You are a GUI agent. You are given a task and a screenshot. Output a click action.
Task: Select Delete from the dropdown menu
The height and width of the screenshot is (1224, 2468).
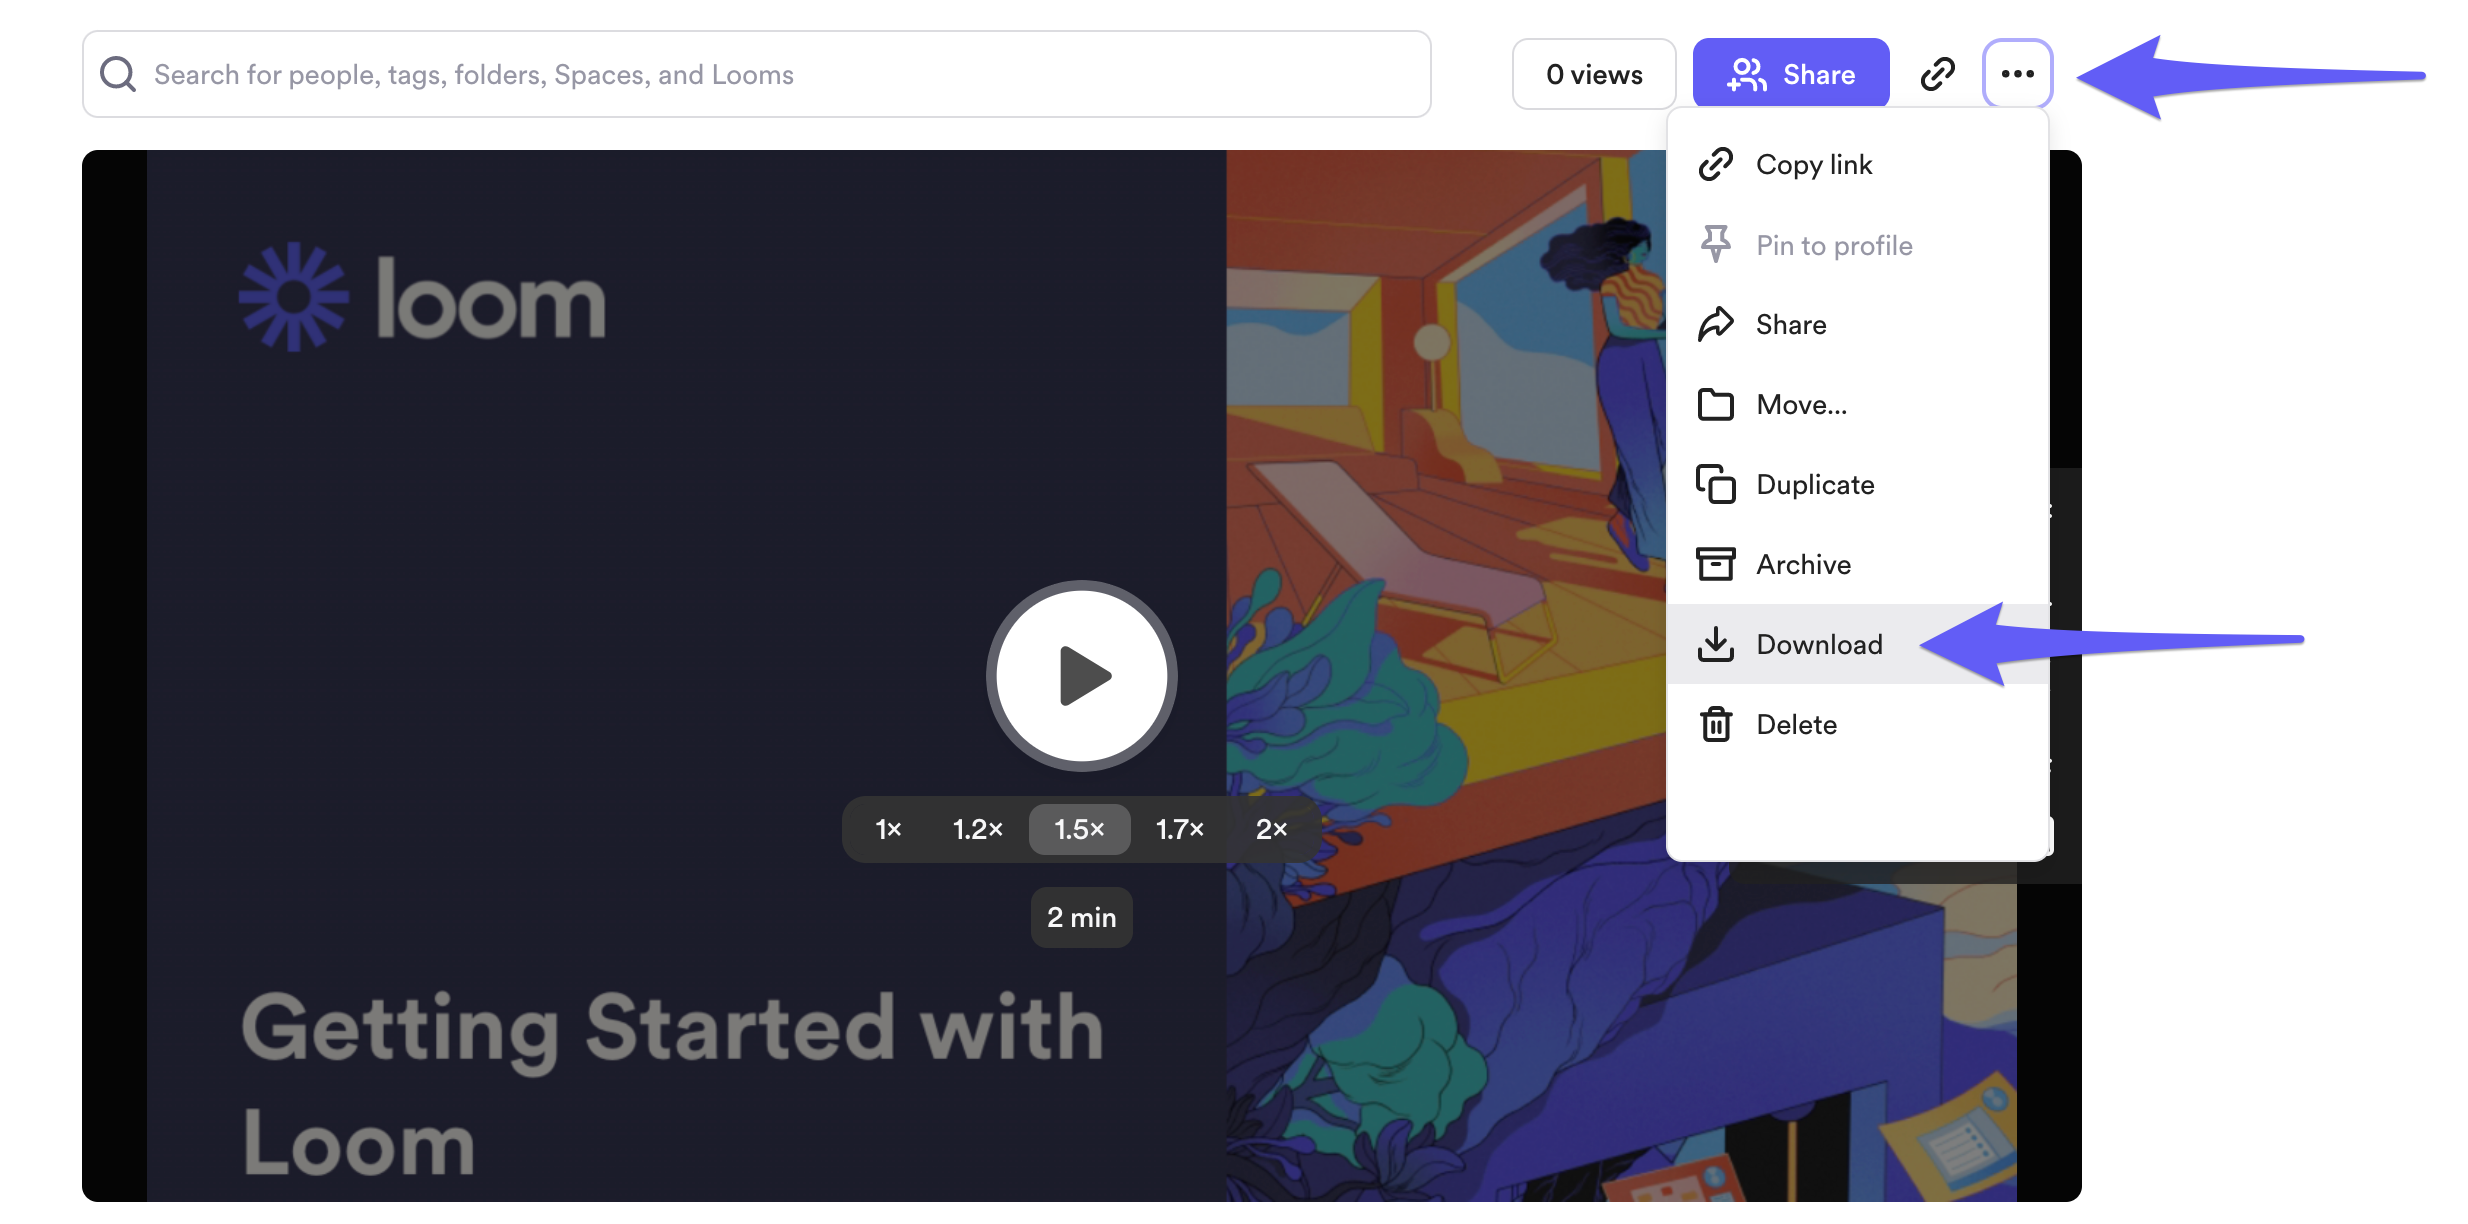pyautogui.click(x=1796, y=722)
